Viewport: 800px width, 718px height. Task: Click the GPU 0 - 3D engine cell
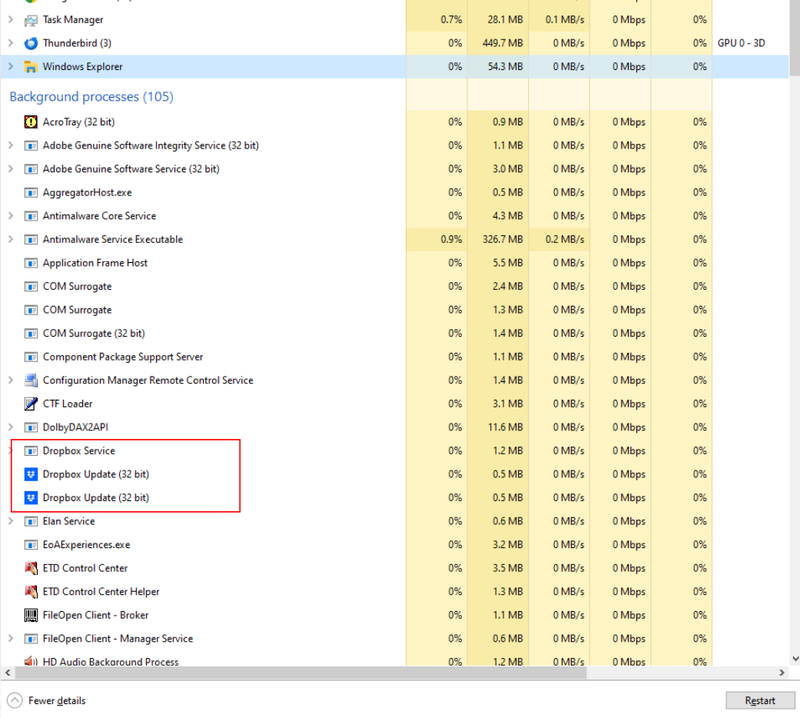tap(741, 43)
